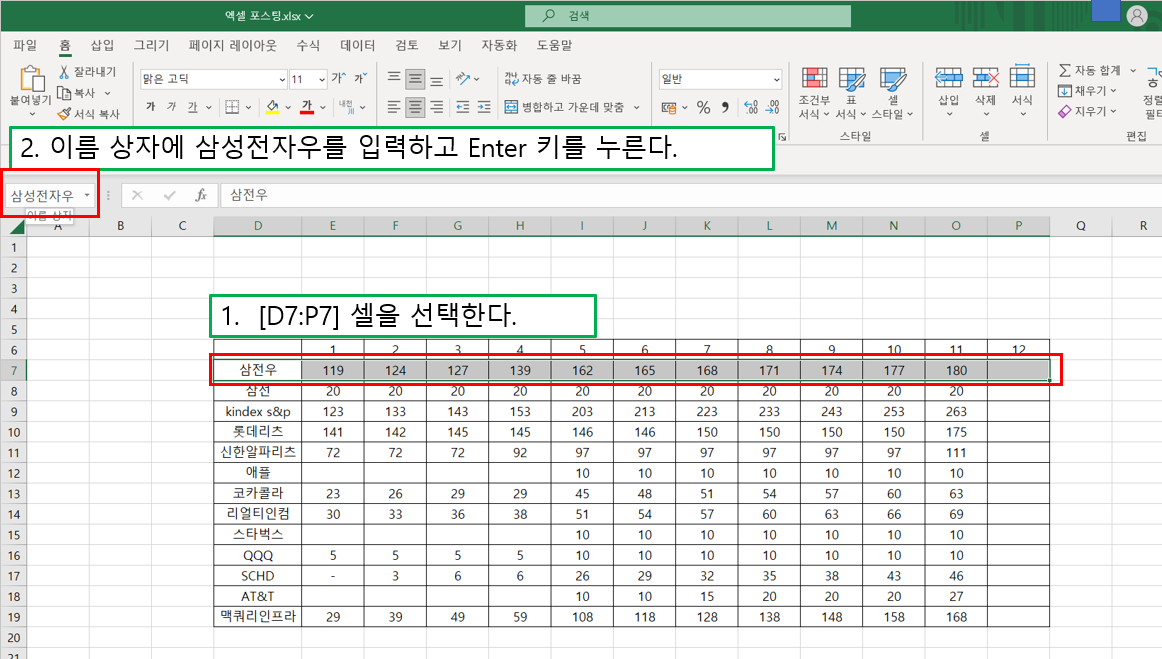Image resolution: width=1162 pixels, height=659 pixels.
Task: Switch to the Insert (삽입) tab
Action: (x=102, y=45)
